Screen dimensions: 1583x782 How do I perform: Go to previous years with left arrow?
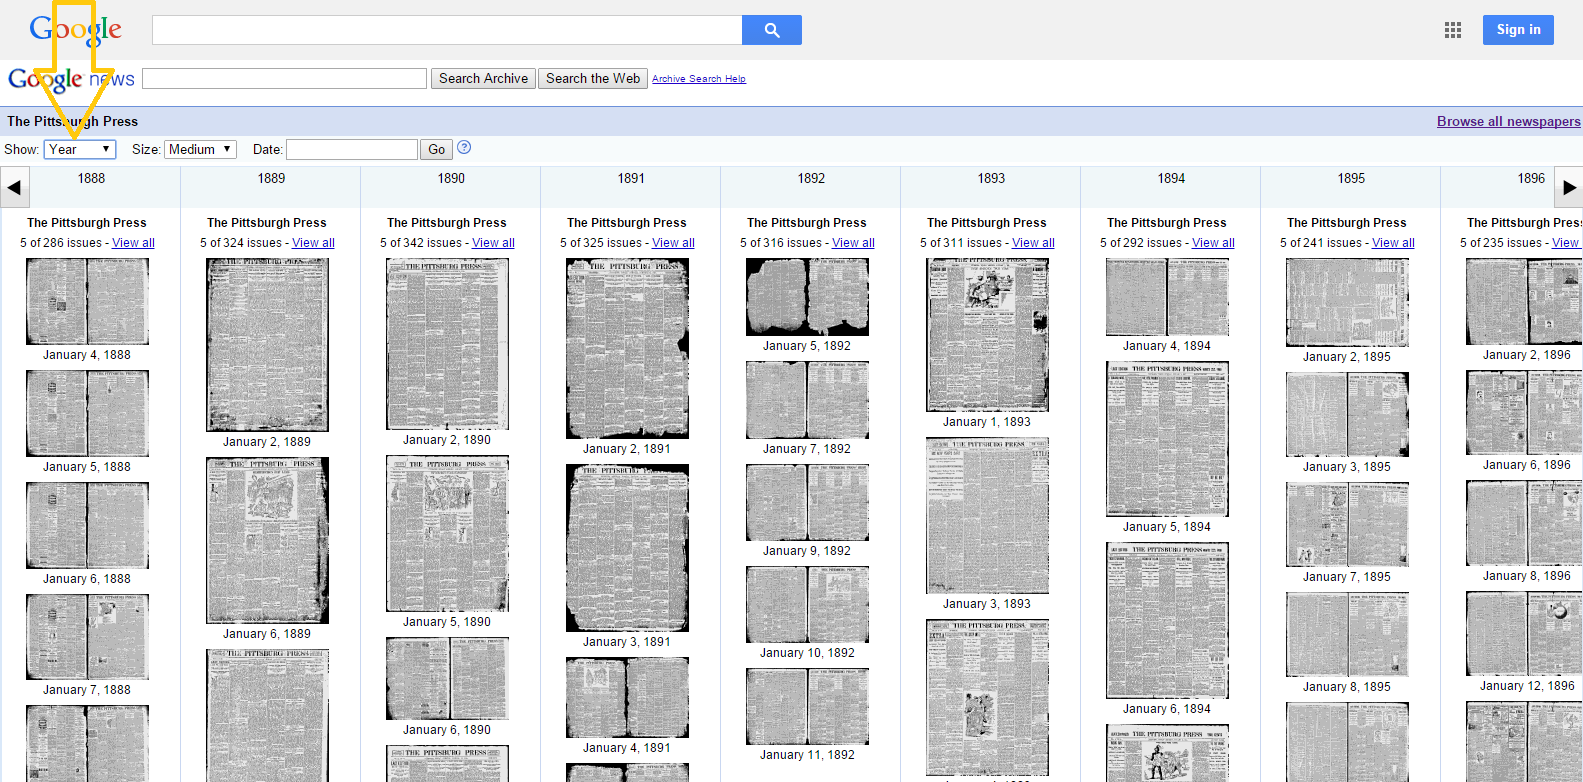pos(14,187)
